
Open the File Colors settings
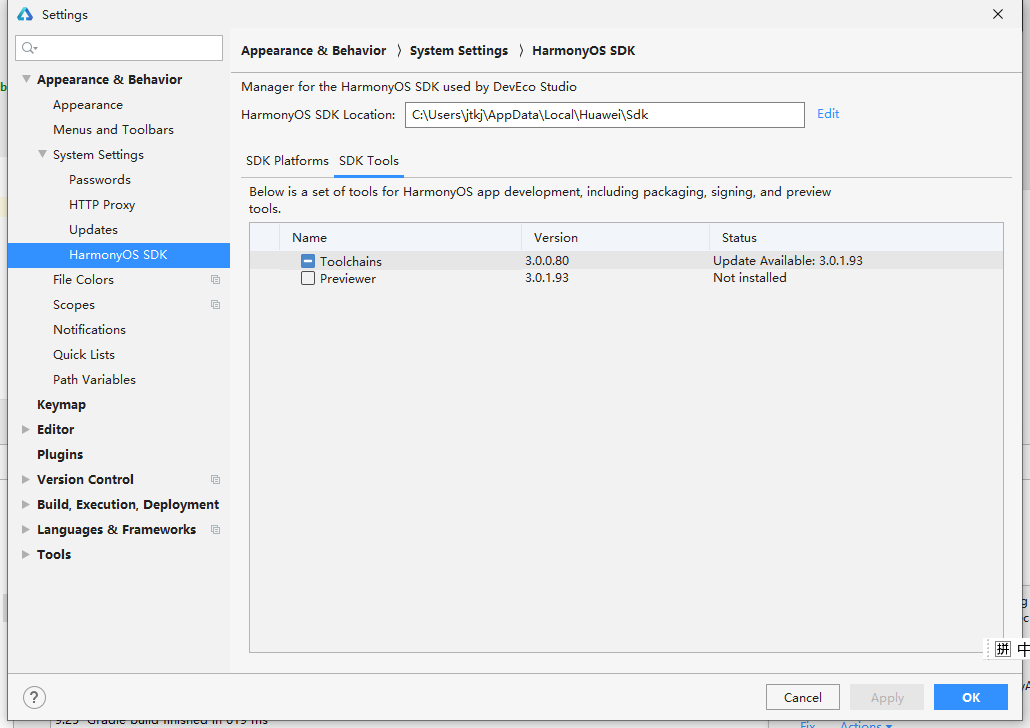point(83,280)
